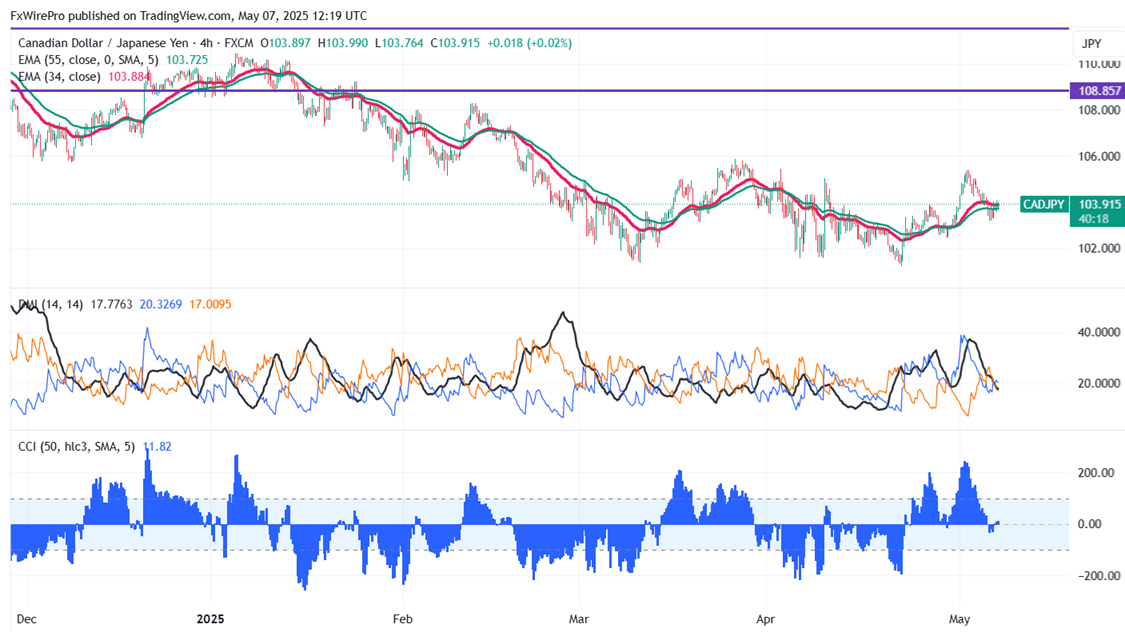The image size is (1125, 632).
Task: Click the Mar label on time axis
Action: [578, 619]
